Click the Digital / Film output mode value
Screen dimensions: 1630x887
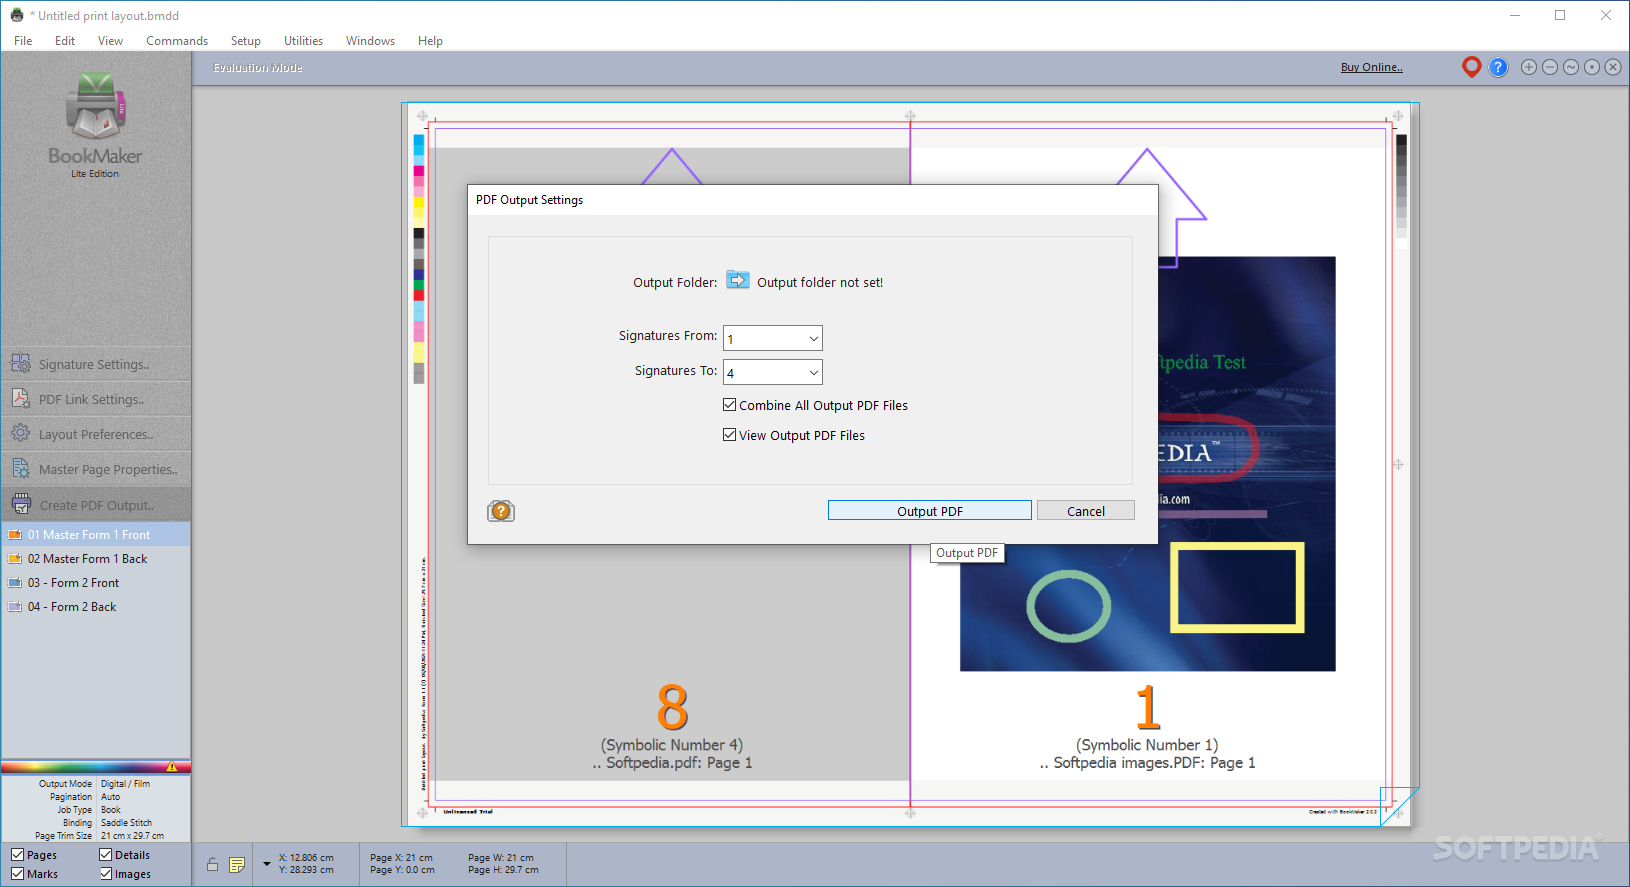coord(125,784)
